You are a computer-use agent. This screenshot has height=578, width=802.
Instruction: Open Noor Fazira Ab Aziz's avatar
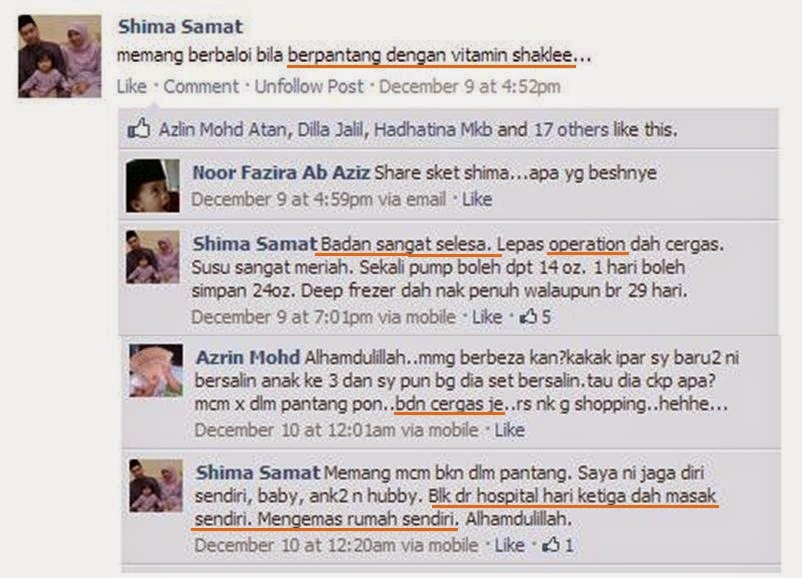click(x=152, y=186)
